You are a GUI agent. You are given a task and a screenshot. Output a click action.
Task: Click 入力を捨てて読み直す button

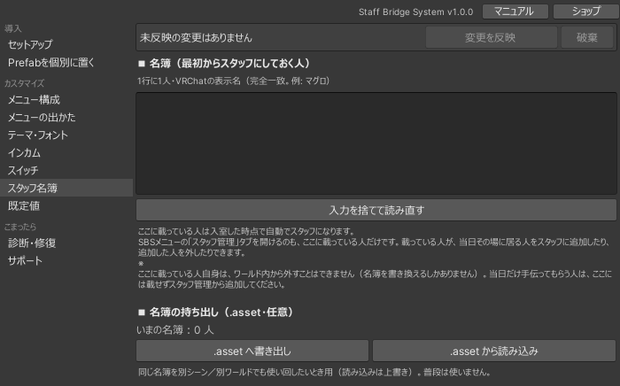(376, 210)
